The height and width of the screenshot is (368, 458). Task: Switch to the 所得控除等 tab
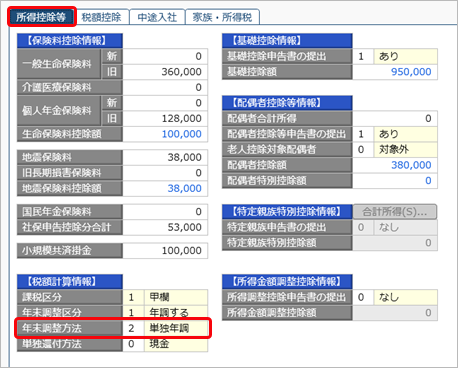coord(42,17)
